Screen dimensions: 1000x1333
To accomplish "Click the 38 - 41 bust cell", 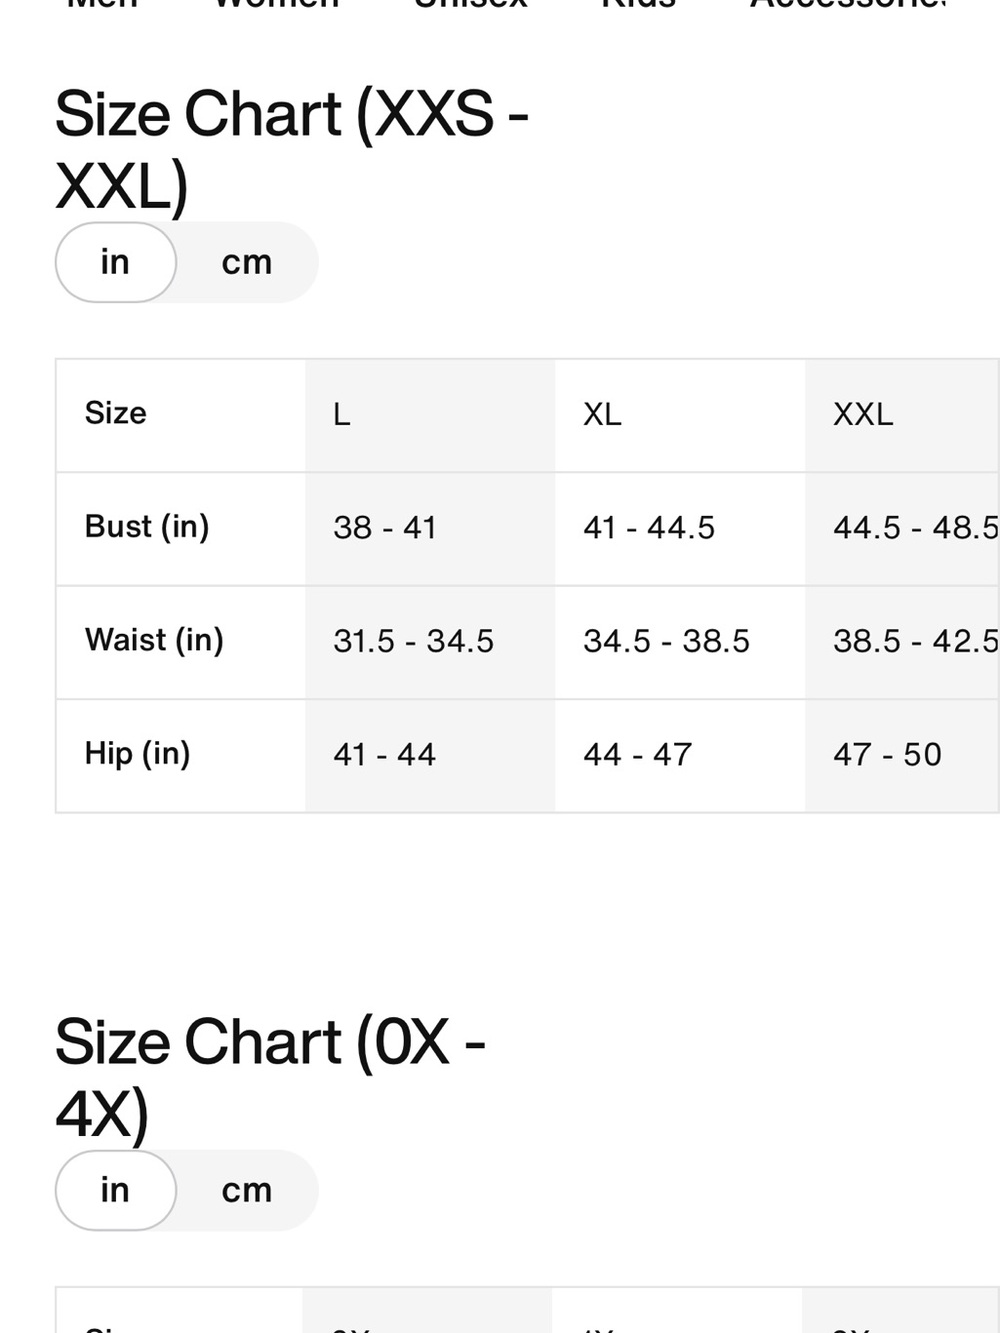I will pyautogui.click(x=430, y=528).
